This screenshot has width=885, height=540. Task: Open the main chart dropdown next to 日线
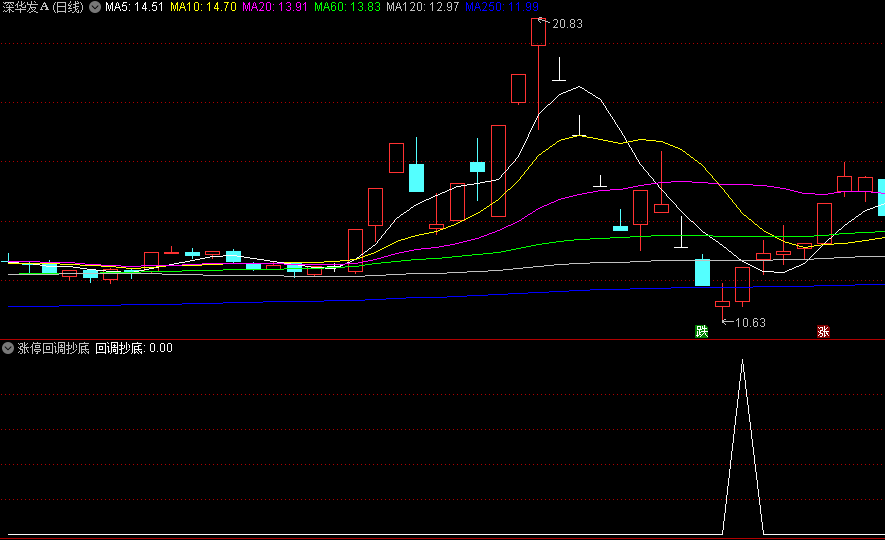(95, 8)
